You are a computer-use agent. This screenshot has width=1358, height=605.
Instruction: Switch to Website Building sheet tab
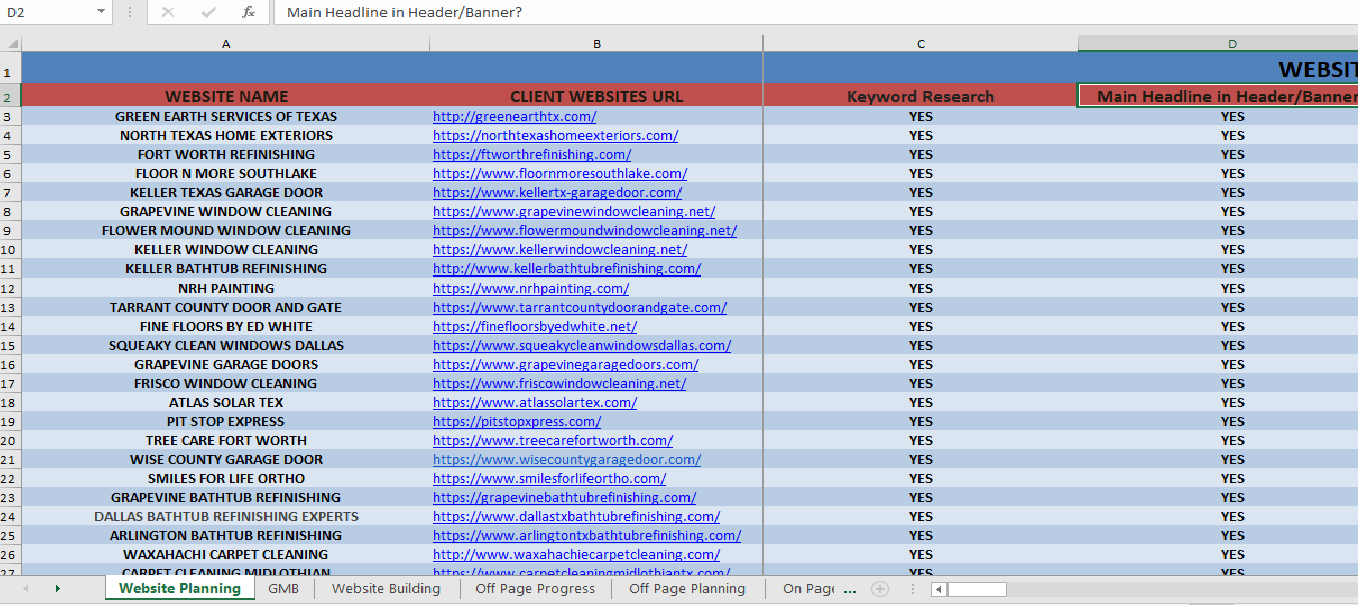point(386,588)
